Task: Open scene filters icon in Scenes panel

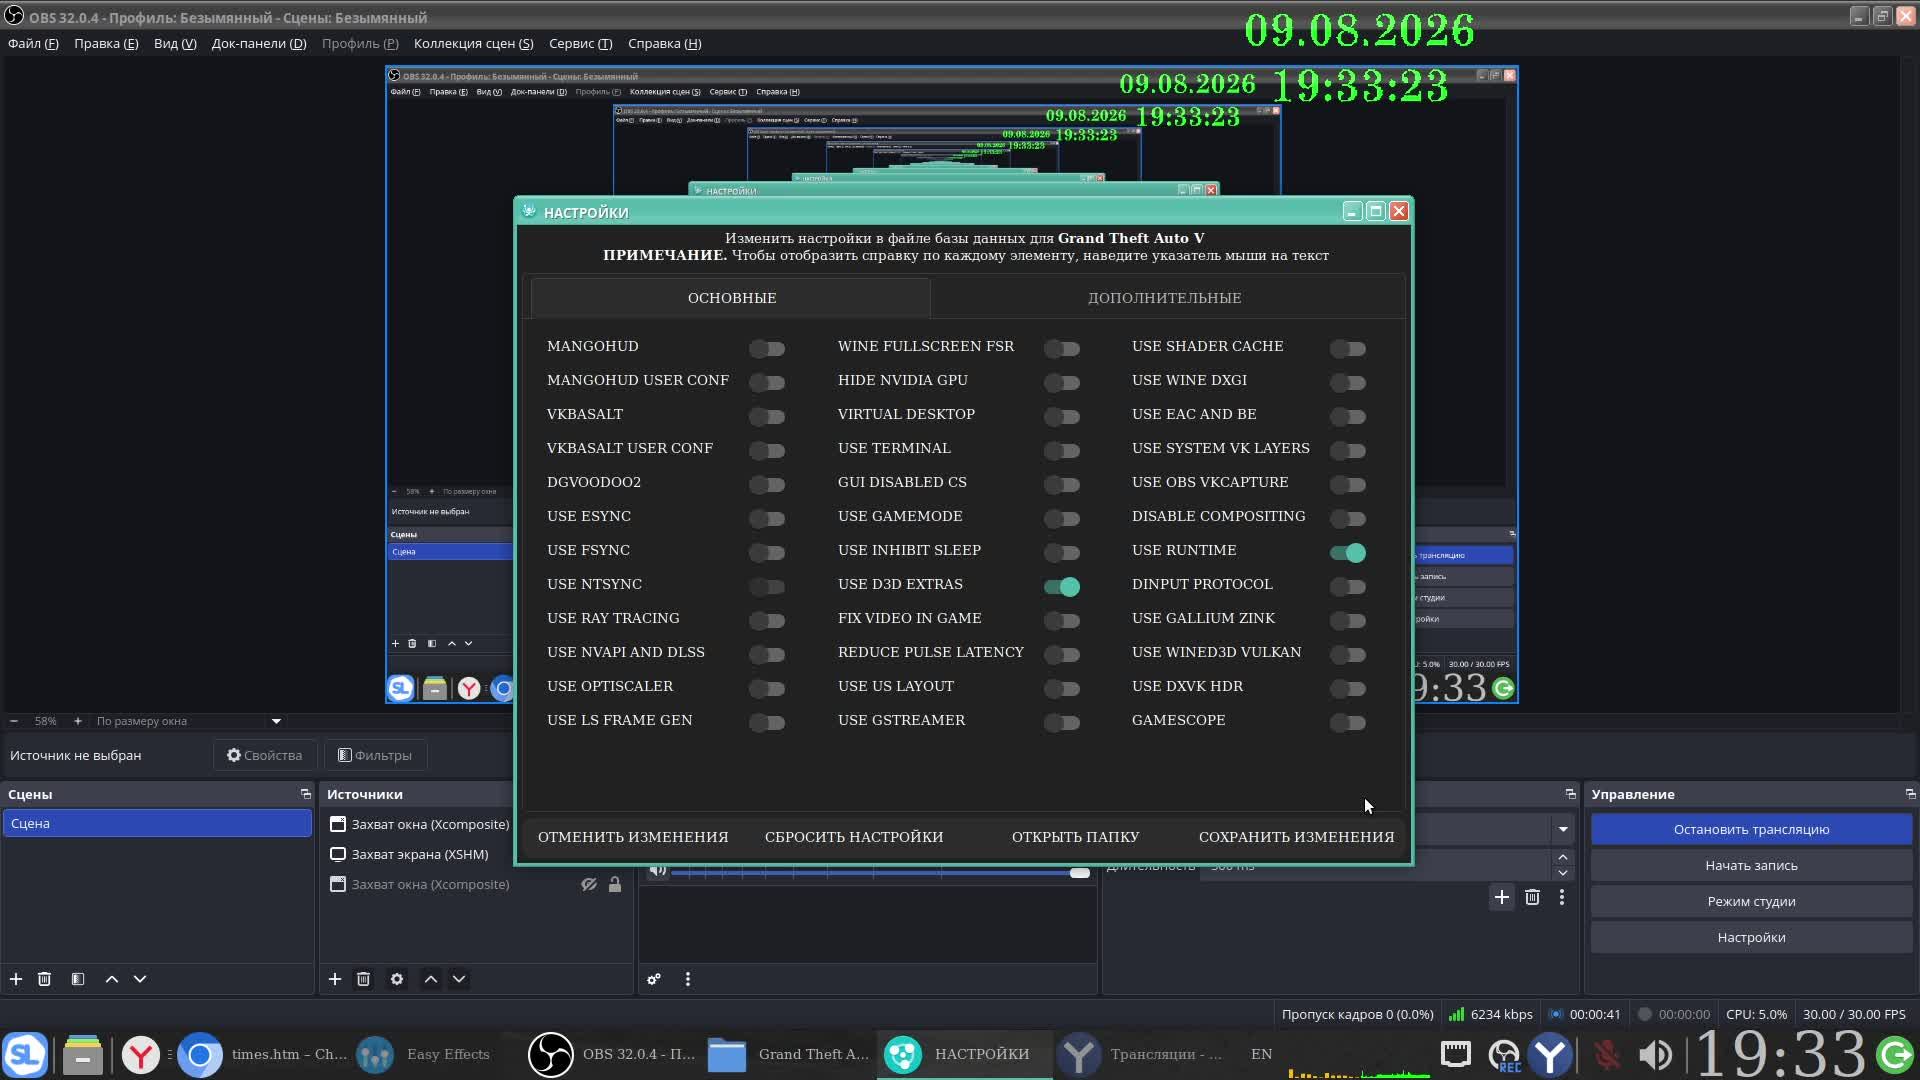Action: (x=78, y=979)
